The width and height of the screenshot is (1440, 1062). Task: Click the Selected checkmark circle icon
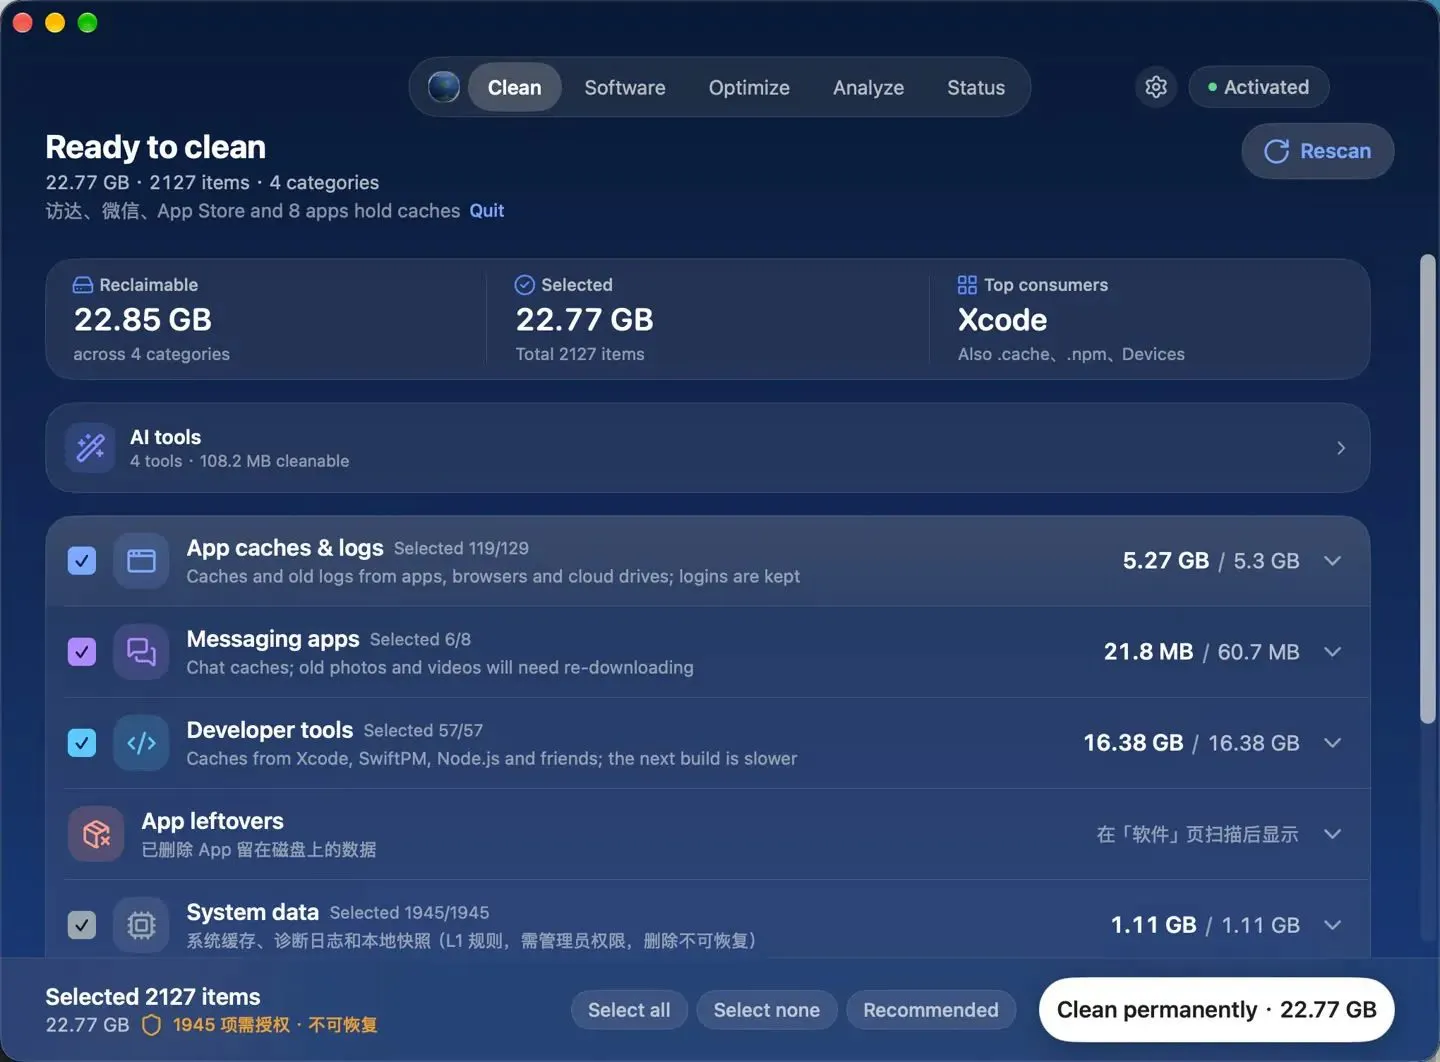tap(525, 285)
